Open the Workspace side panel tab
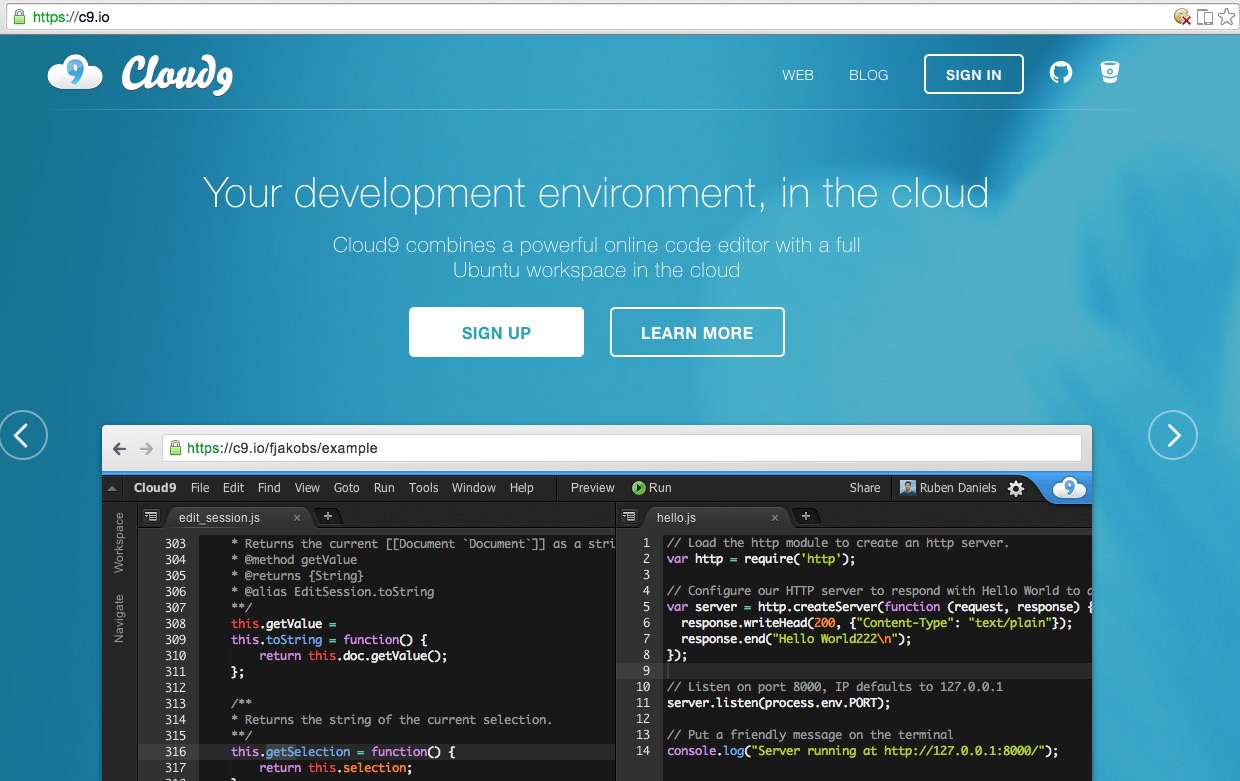The height and width of the screenshot is (781, 1240). pyautogui.click(x=119, y=542)
